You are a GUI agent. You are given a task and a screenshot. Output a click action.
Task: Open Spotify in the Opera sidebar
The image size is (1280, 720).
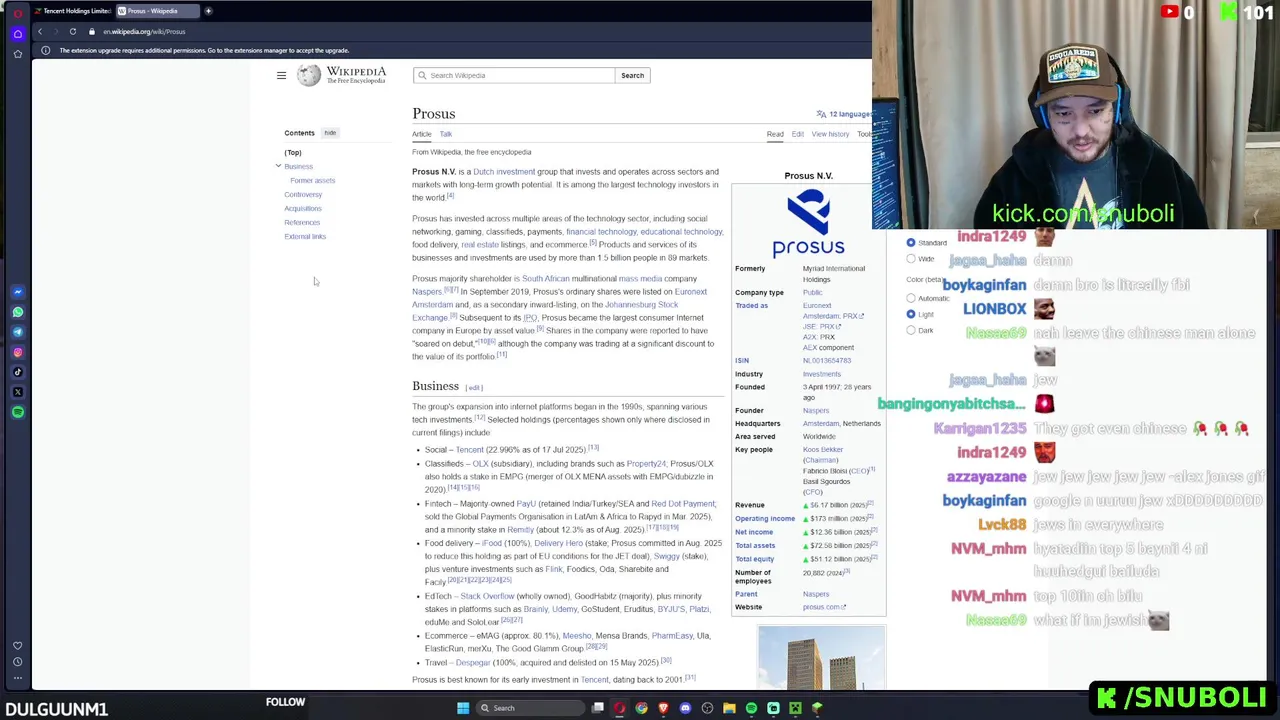click(x=18, y=412)
